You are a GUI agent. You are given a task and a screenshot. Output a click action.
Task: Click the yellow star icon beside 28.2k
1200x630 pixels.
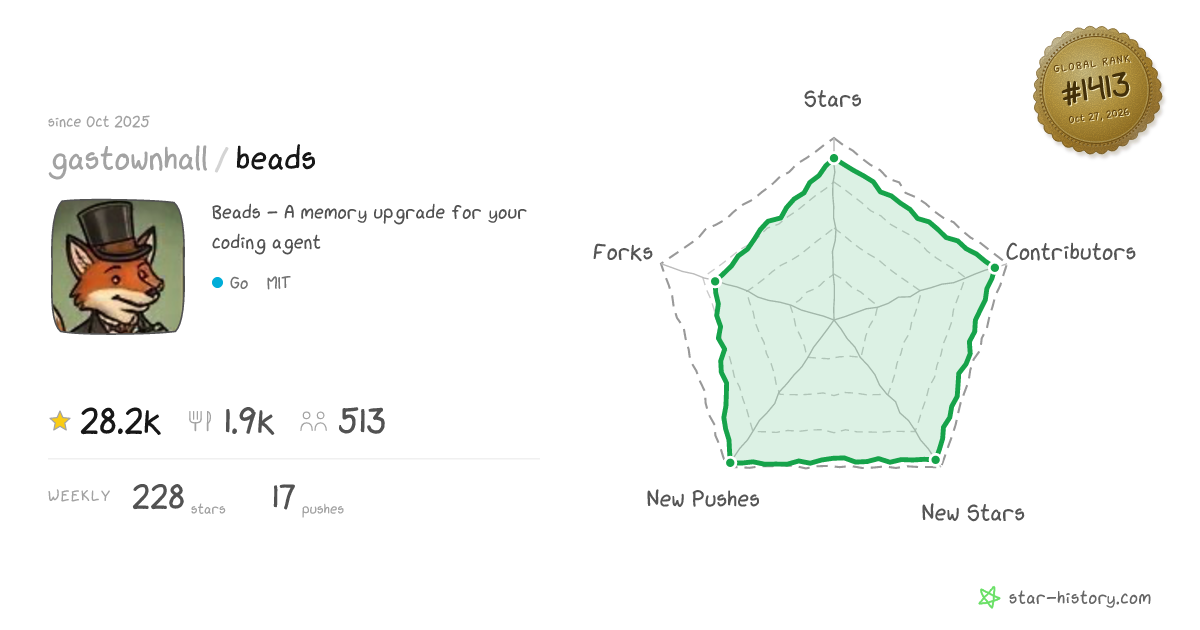click(60, 422)
